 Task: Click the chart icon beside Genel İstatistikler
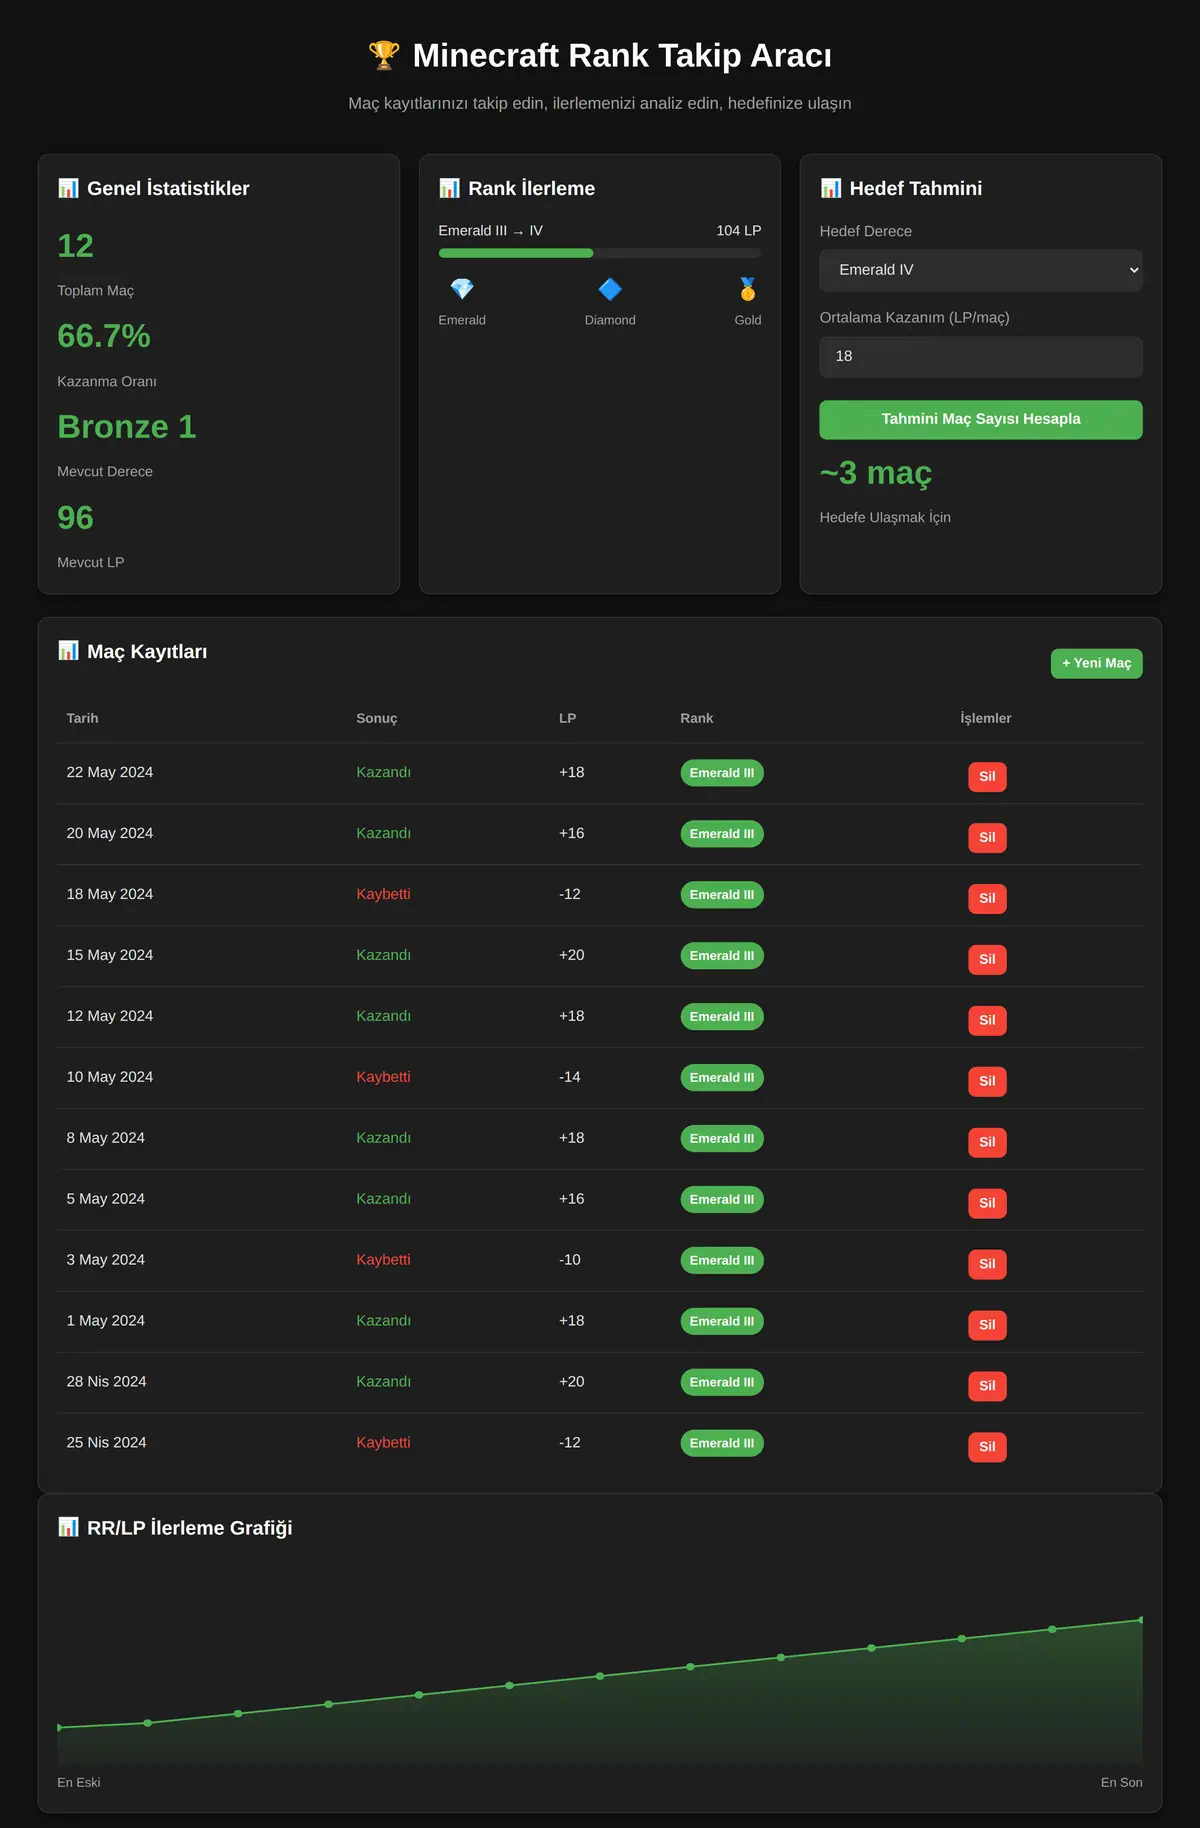point(68,188)
